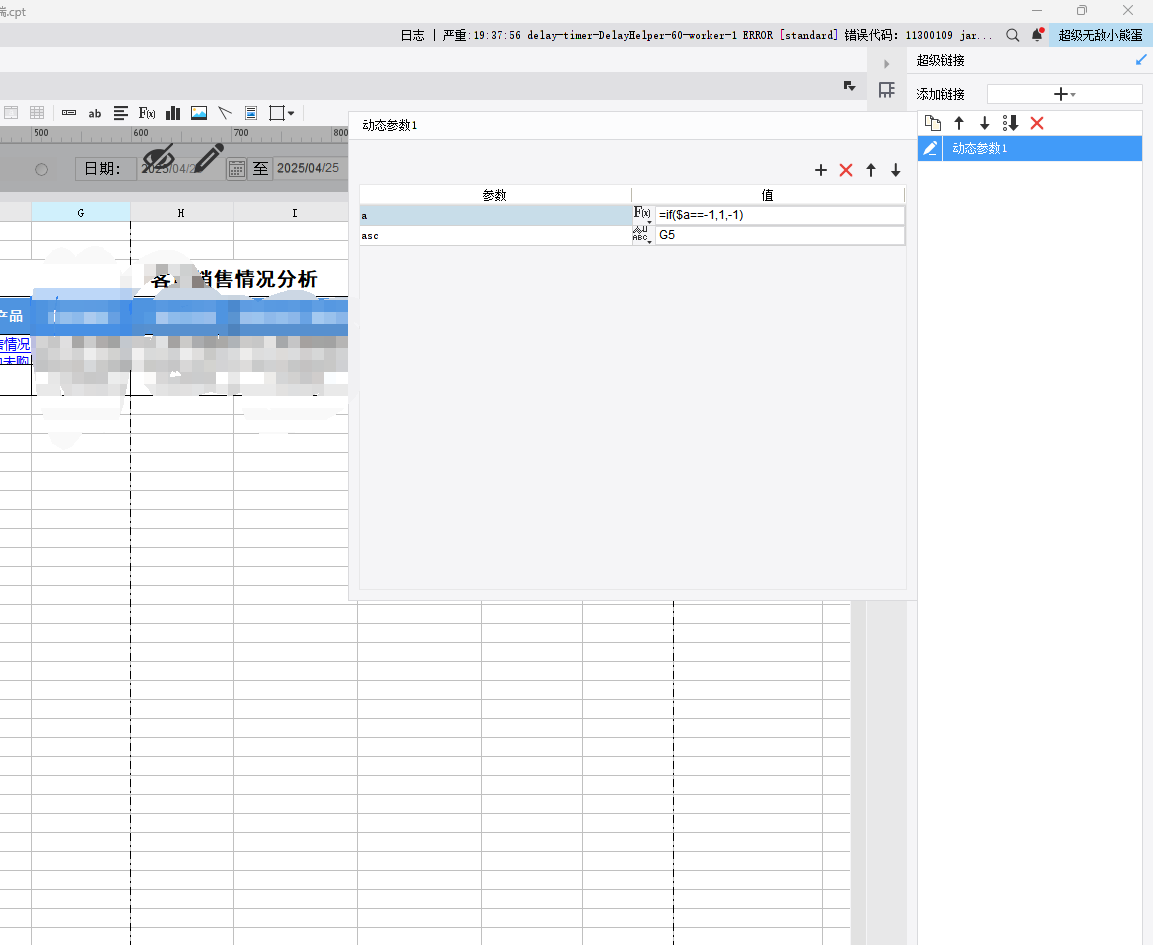Select the radio button beside 日期
The width and height of the screenshot is (1153, 945).
click(x=41, y=169)
